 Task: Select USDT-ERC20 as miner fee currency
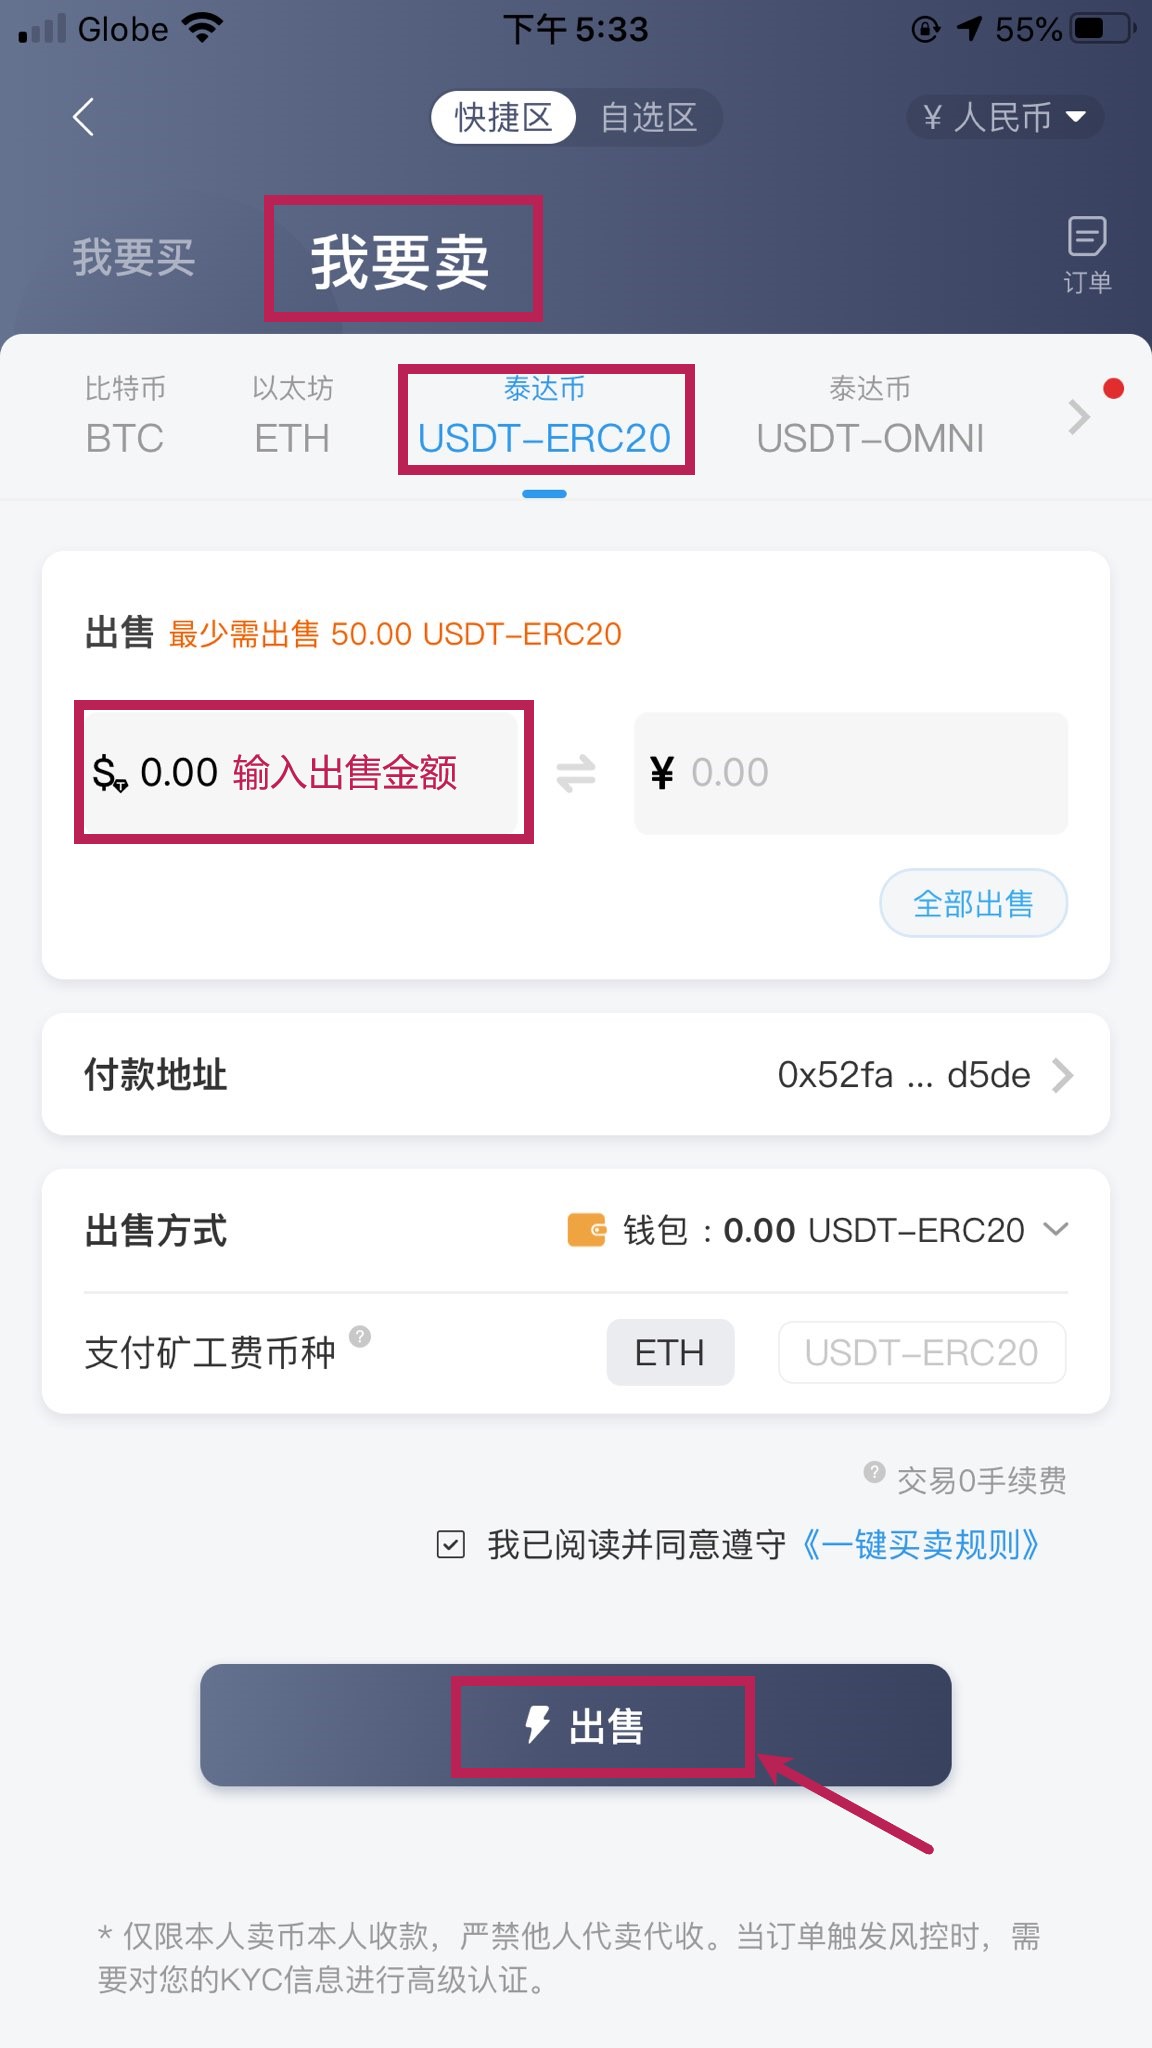coord(921,1353)
